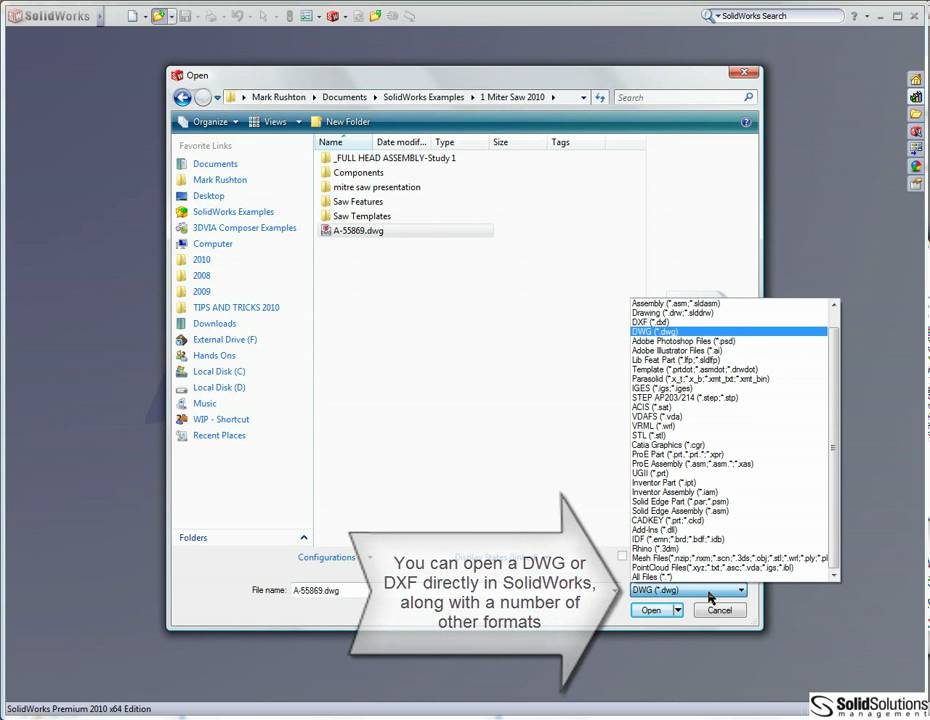Screen dimensions: 930x720
Task: Open the Appearances color ball icon in task pane
Action: pyautogui.click(x=916, y=166)
